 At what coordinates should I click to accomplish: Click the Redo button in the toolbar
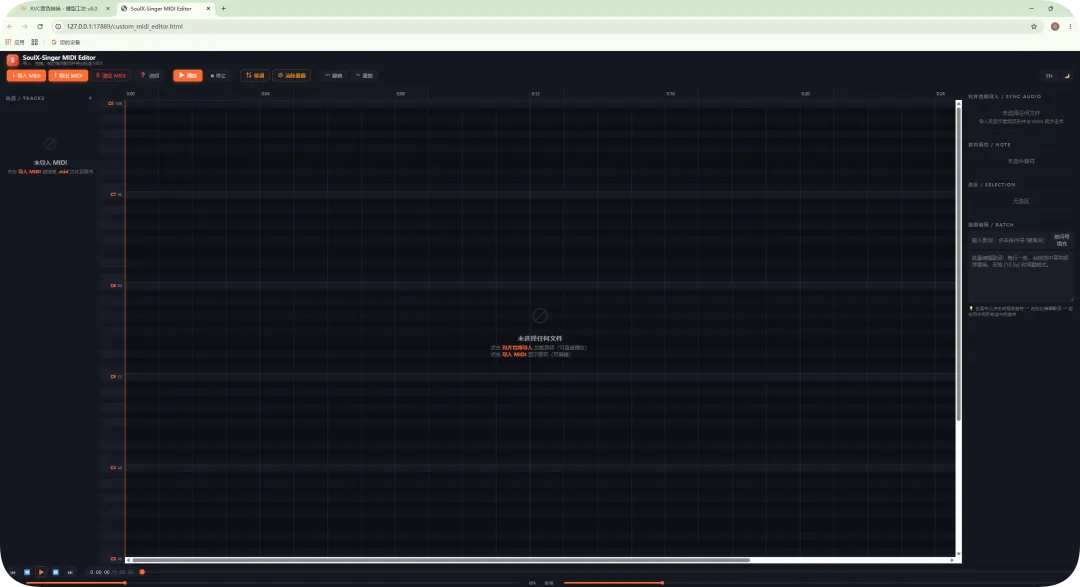[364, 76]
